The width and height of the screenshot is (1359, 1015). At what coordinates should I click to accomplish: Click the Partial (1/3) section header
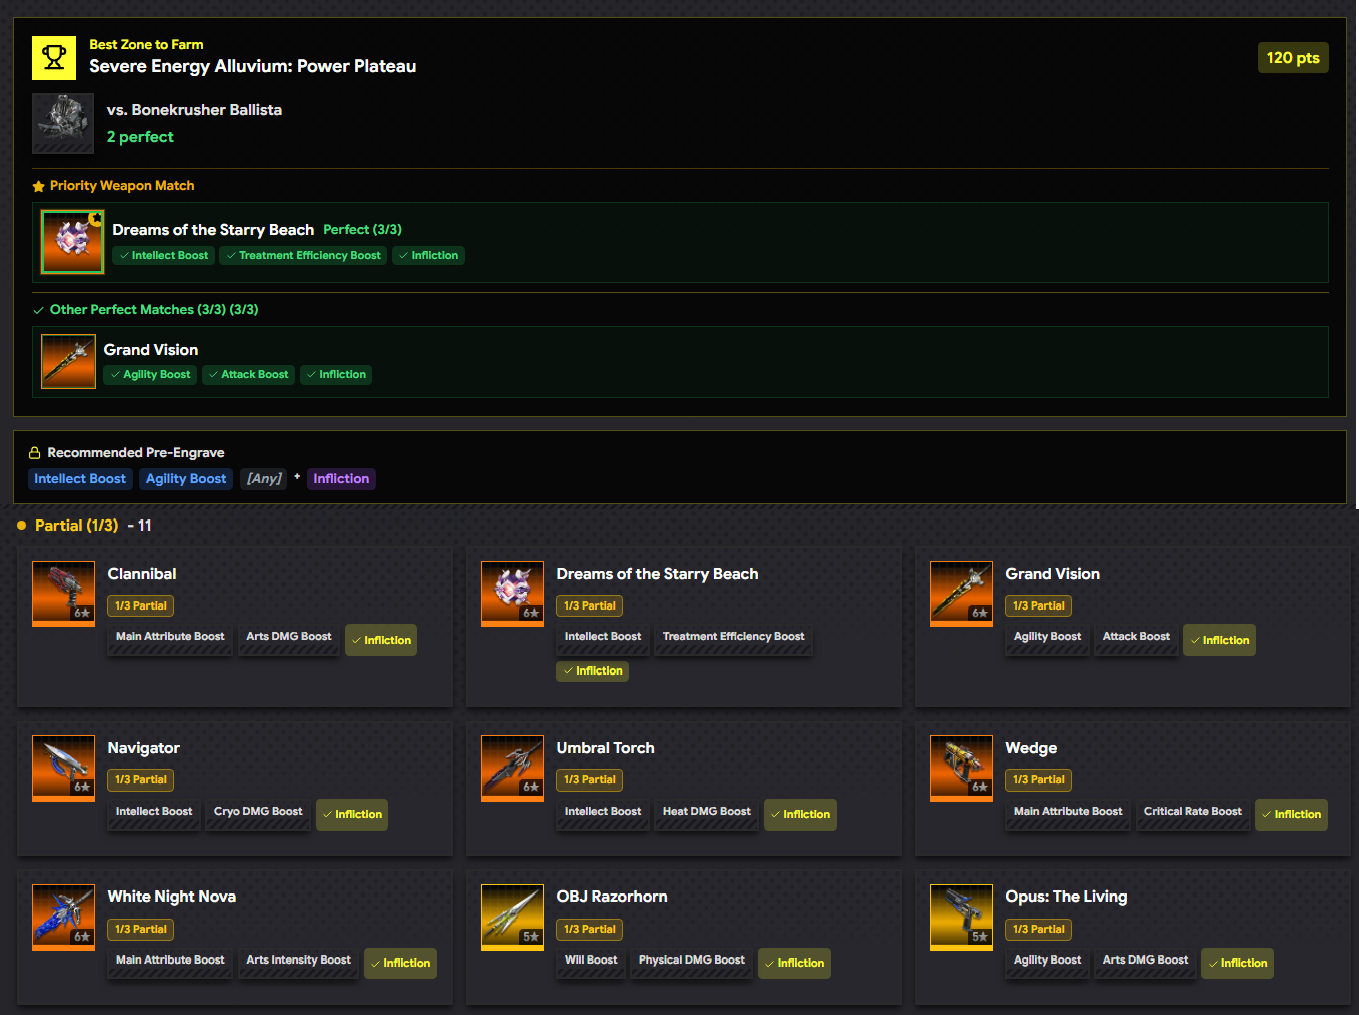(x=76, y=526)
